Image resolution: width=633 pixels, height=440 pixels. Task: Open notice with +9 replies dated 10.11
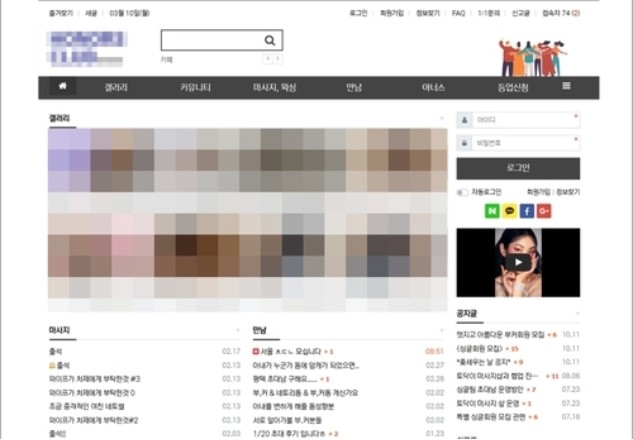tap(484, 362)
